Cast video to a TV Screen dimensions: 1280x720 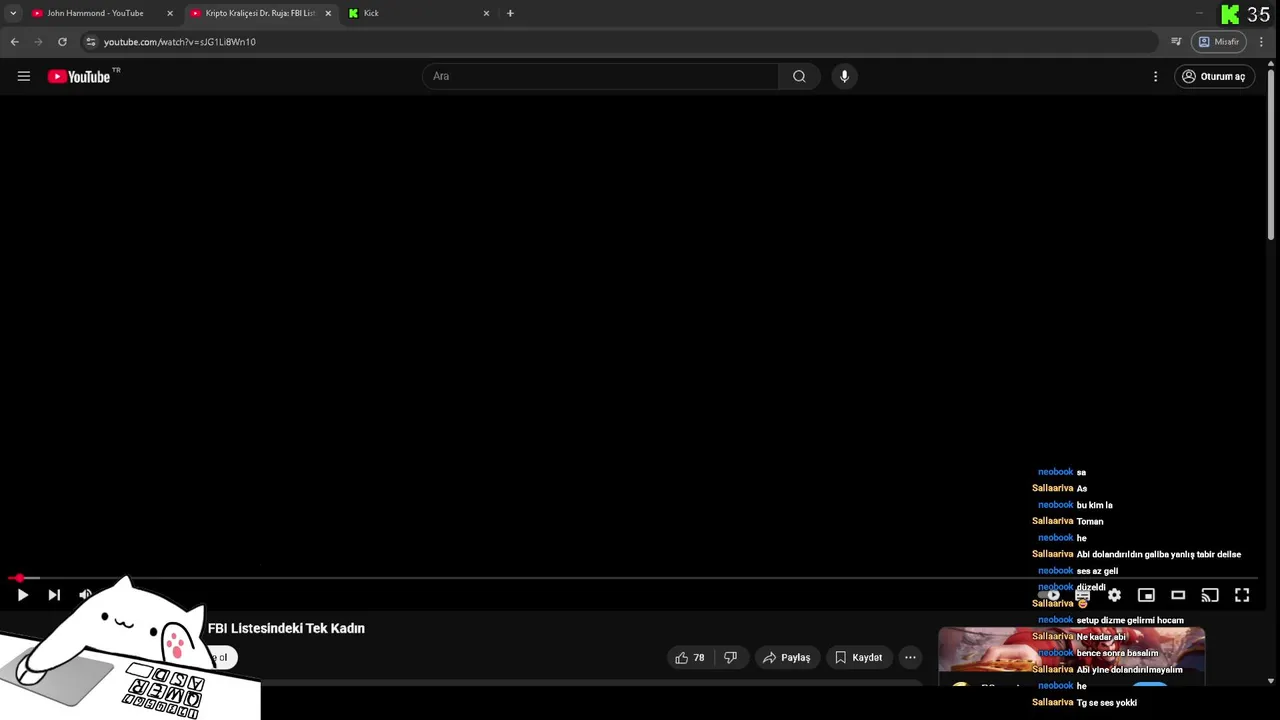(x=1210, y=595)
